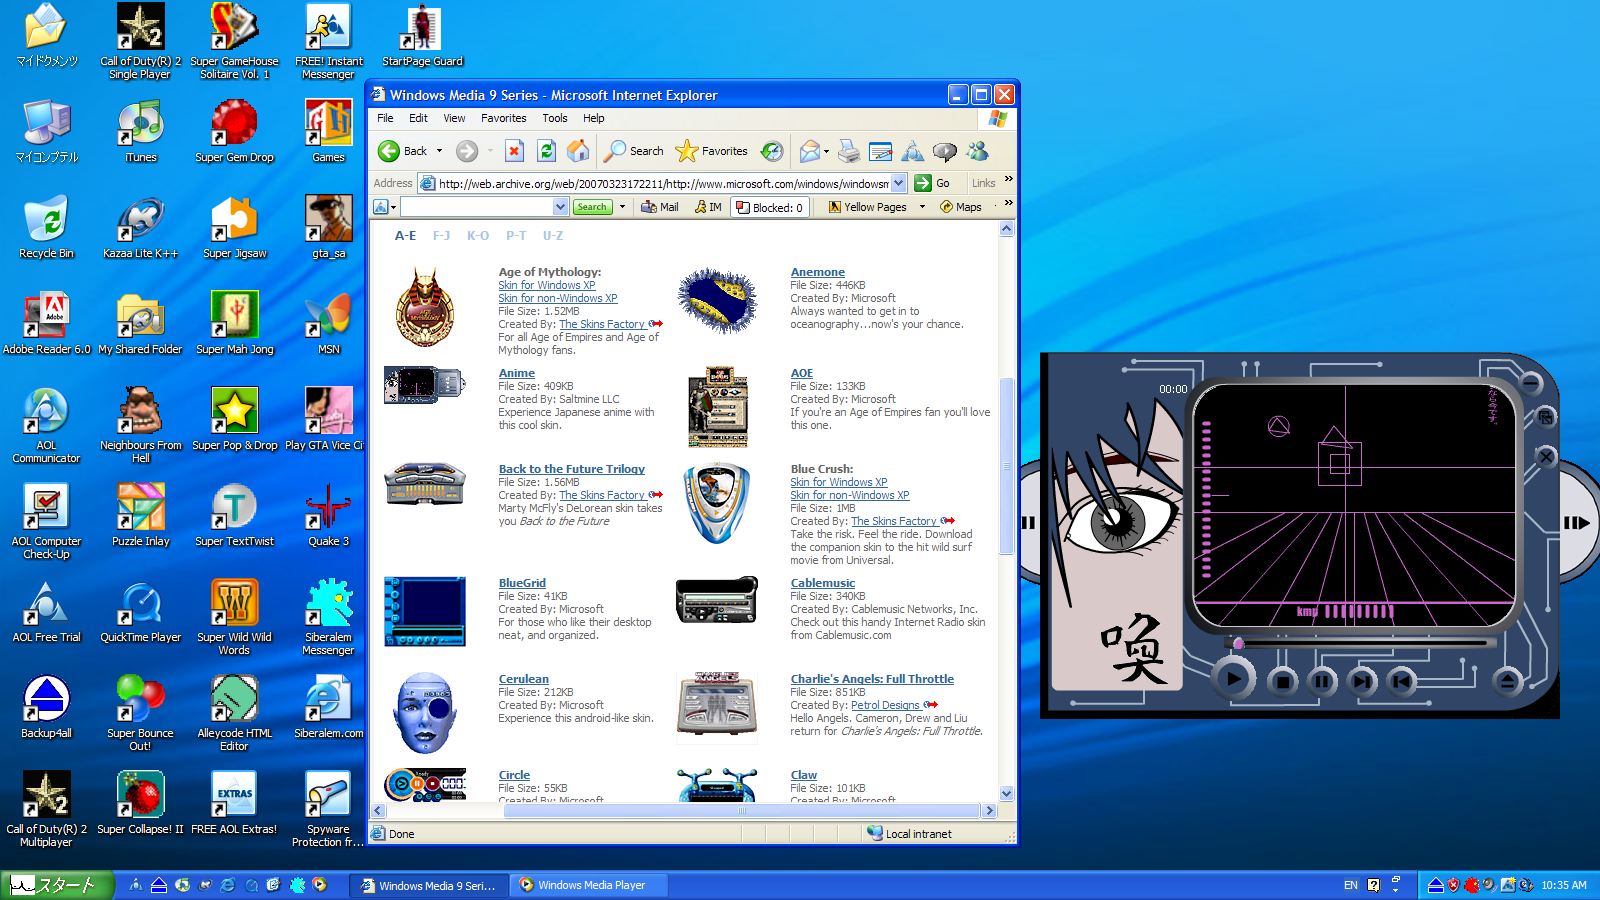Refresh the page with the Refresh icon
Image resolution: width=1600 pixels, height=900 pixels.
click(546, 151)
